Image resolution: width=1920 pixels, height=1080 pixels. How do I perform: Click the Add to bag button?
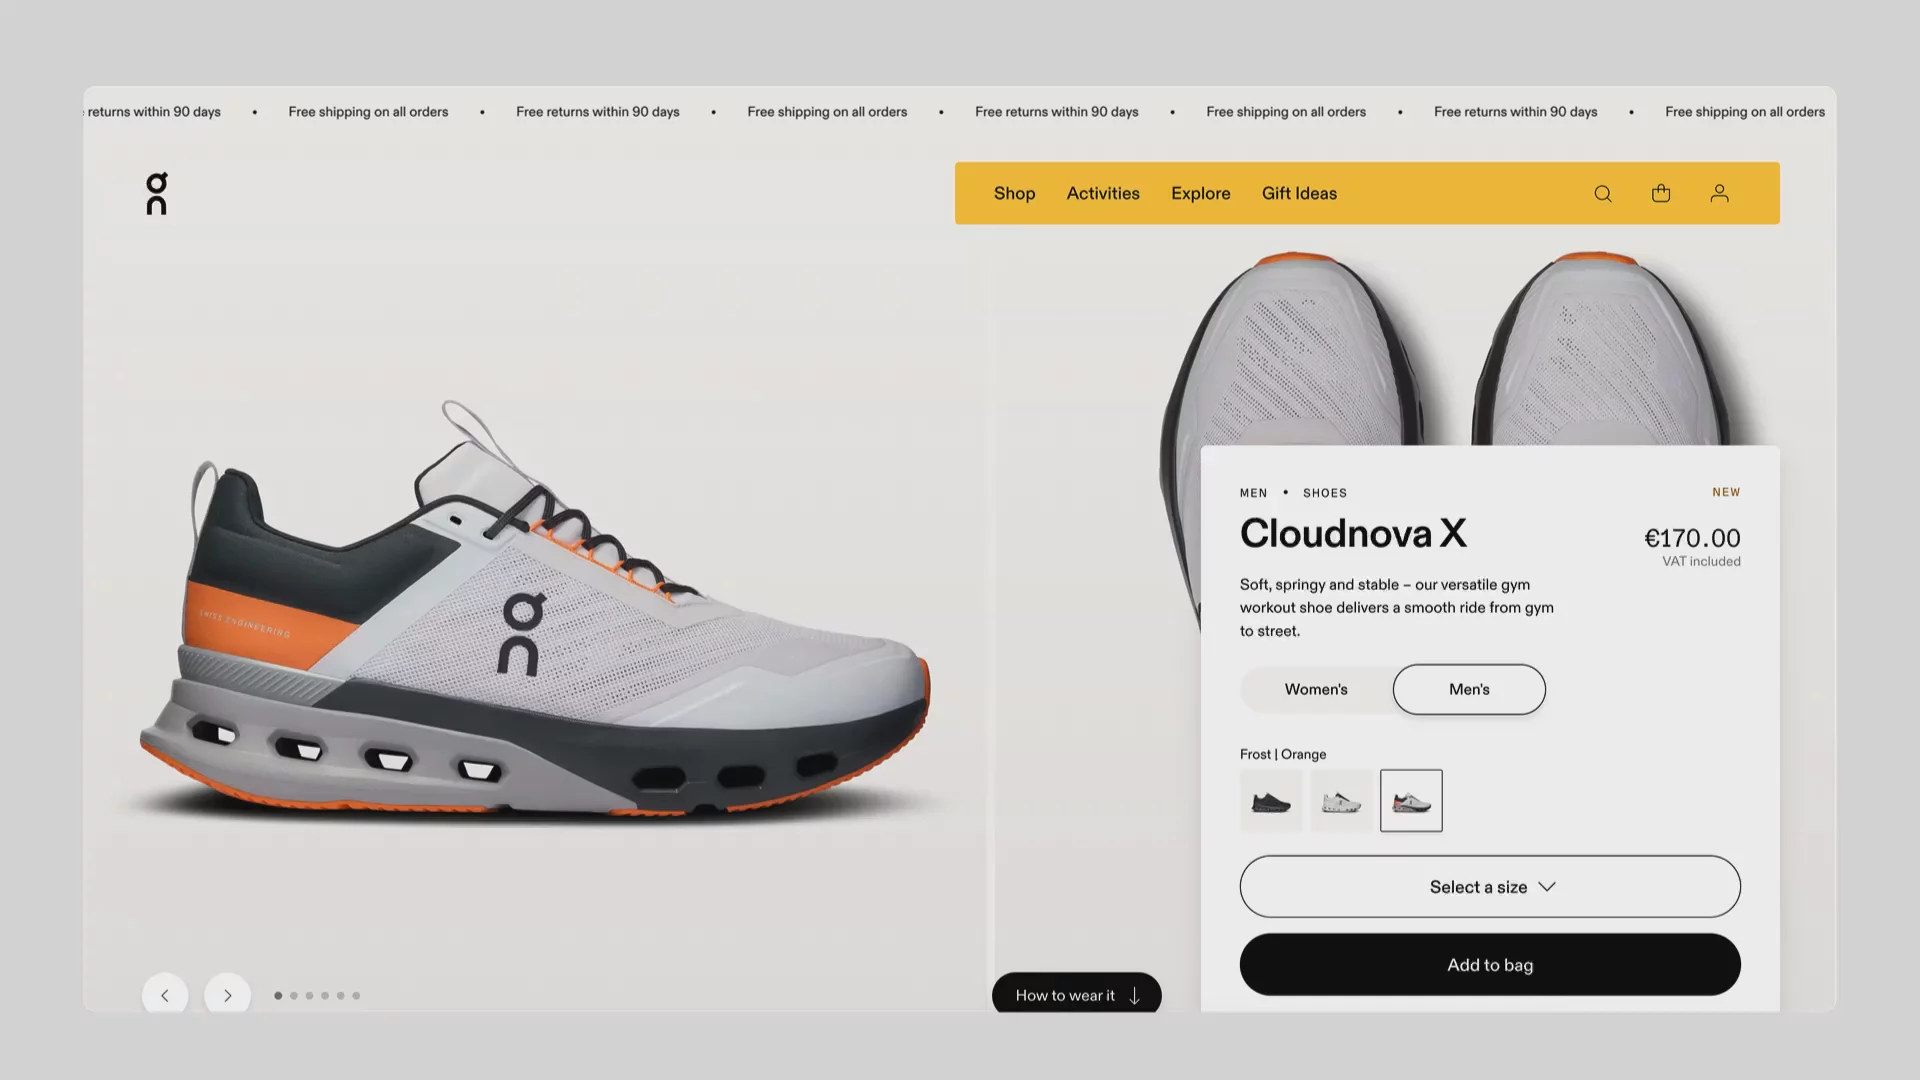pyautogui.click(x=1490, y=964)
